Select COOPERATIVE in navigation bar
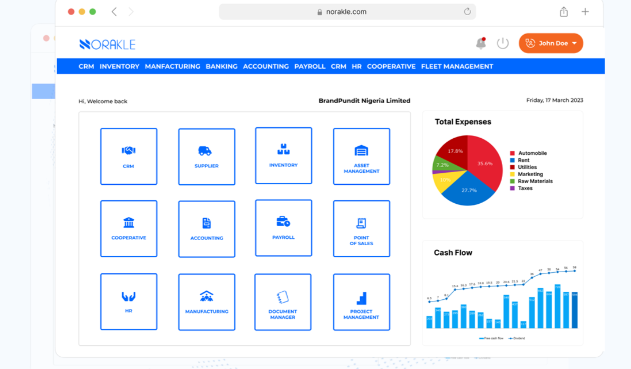 click(391, 66)
